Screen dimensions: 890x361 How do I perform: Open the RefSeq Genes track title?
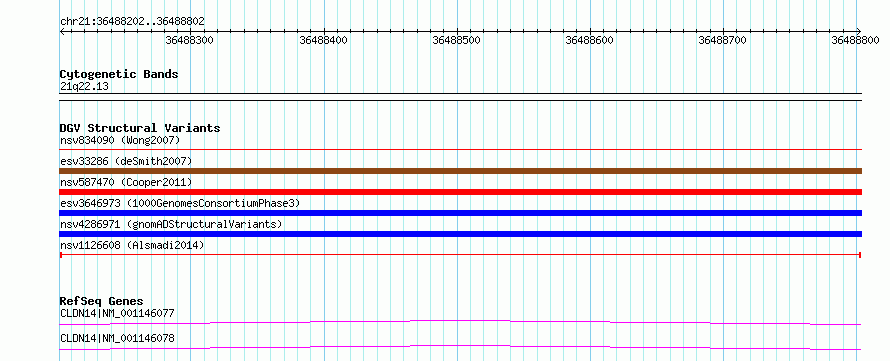pyautogui.click(x=102, y=301)
